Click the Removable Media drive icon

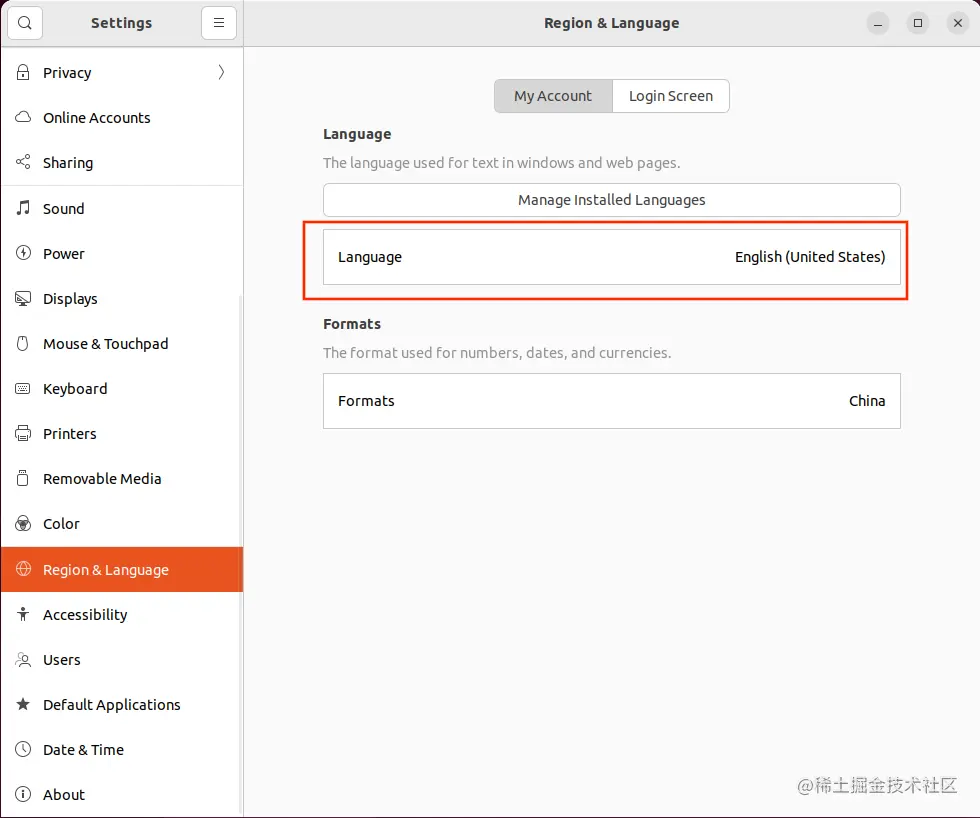coord(23,478)
